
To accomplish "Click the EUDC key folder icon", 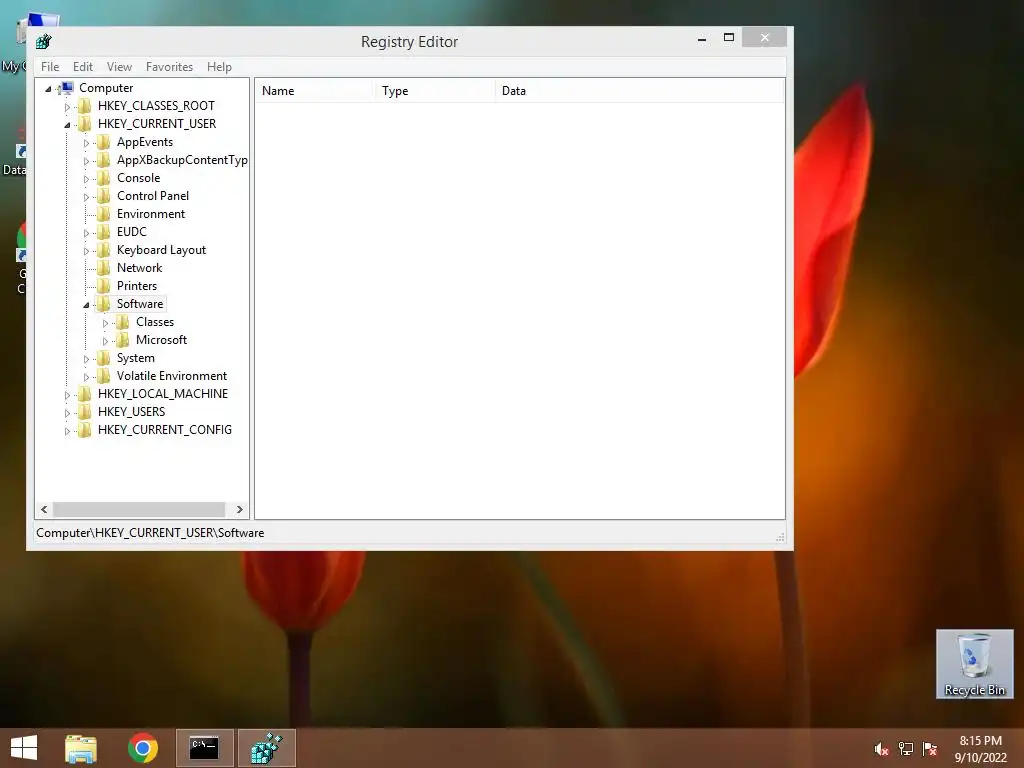I will click(x=103, y=232).
